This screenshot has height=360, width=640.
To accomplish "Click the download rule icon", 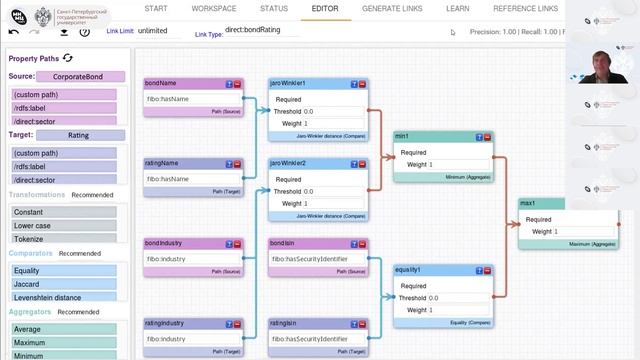I will tap(64, 32).
